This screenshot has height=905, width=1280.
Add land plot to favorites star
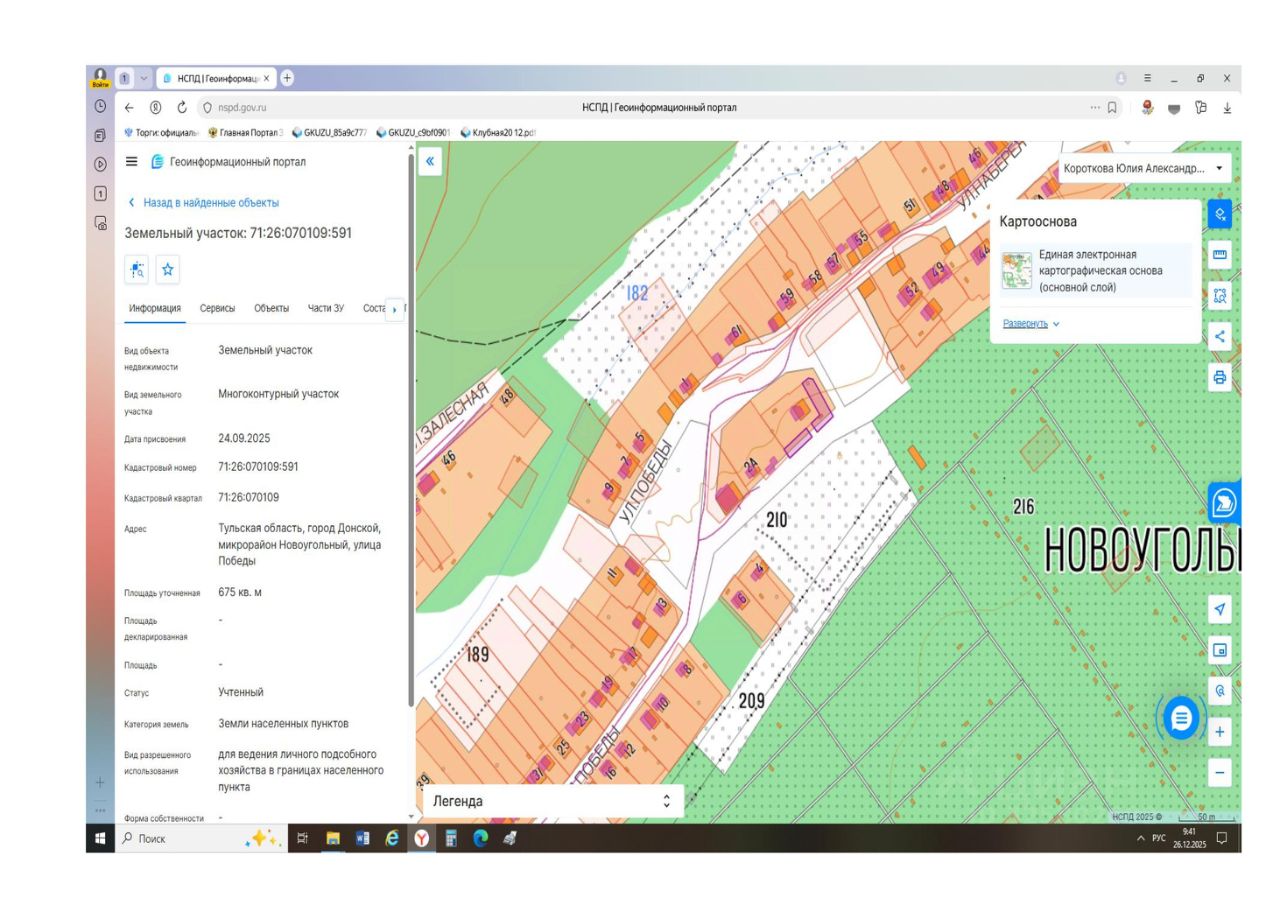pyautogui.click(x=168, y=269)
